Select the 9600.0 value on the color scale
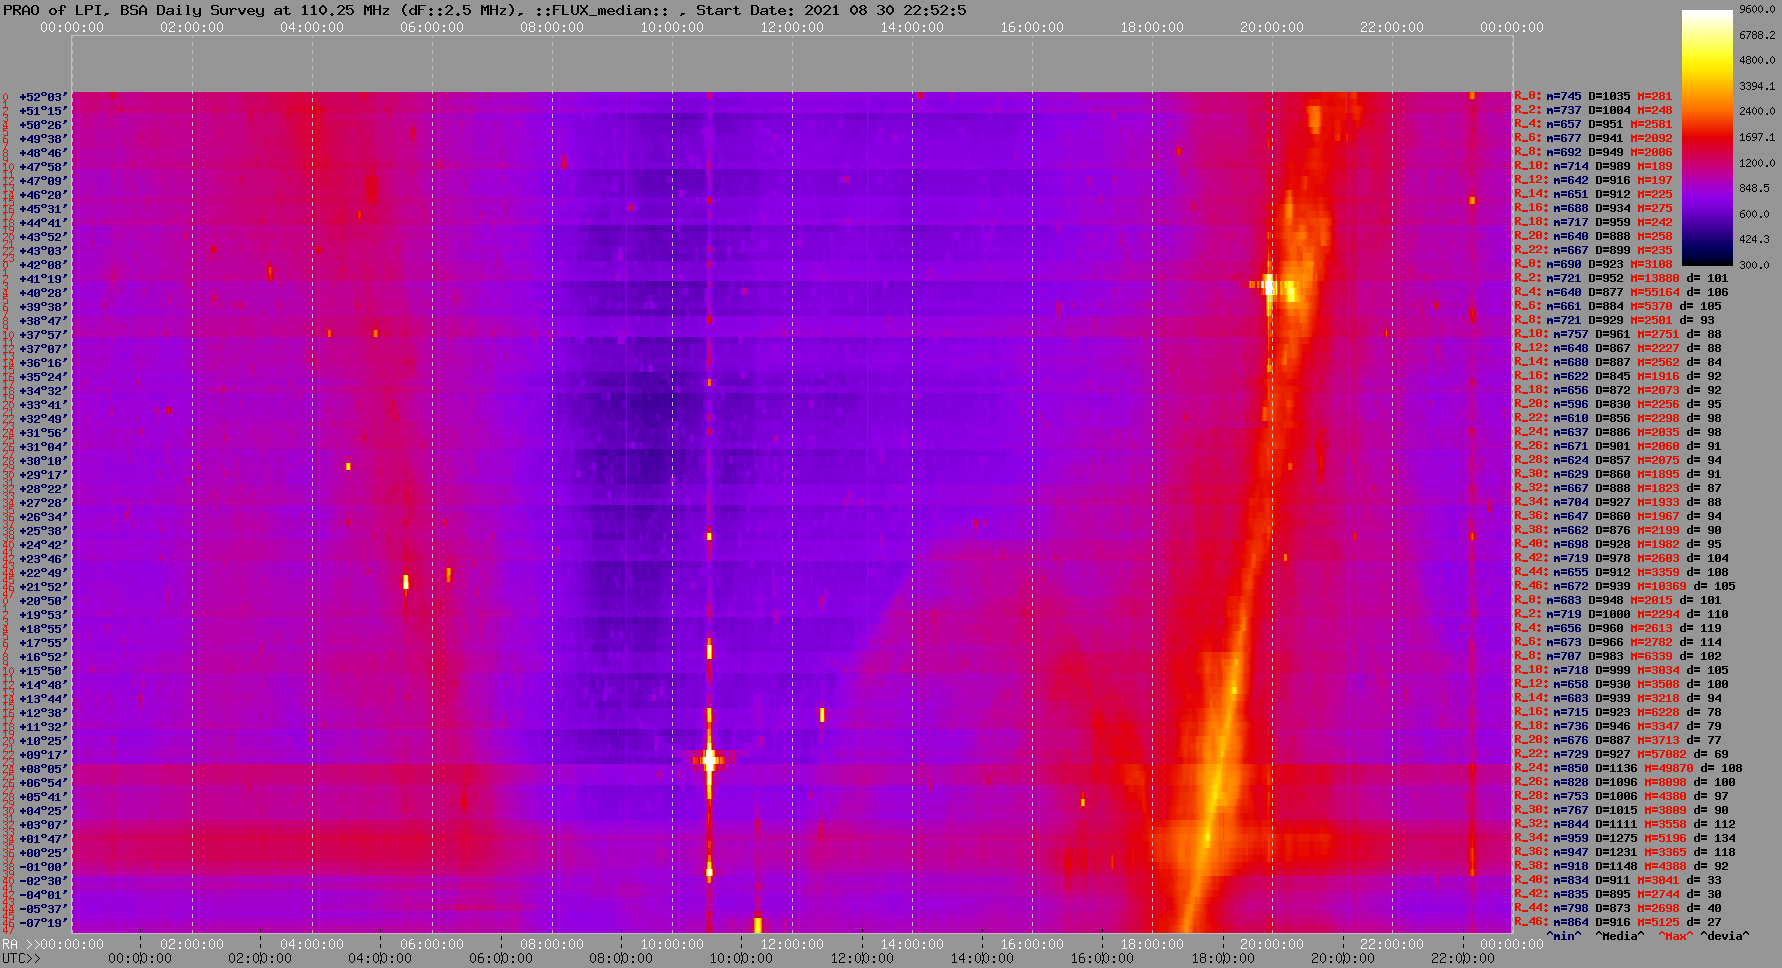The width and height of the screenshot is (1782, 968). tap(1756, 8)
